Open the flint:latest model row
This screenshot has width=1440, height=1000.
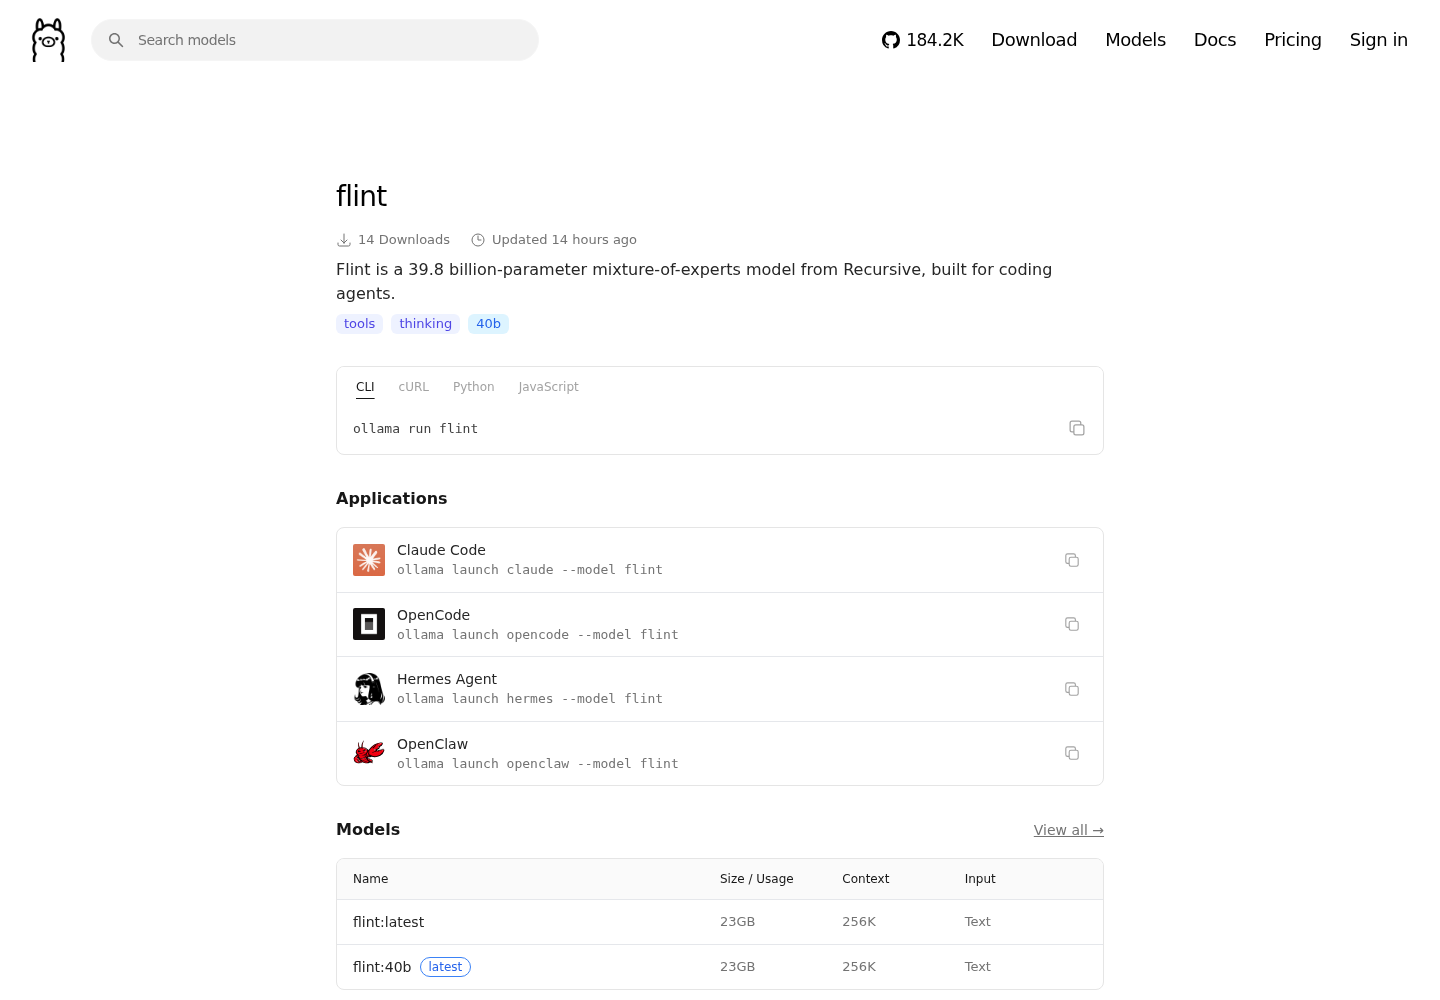coord(720,922)
